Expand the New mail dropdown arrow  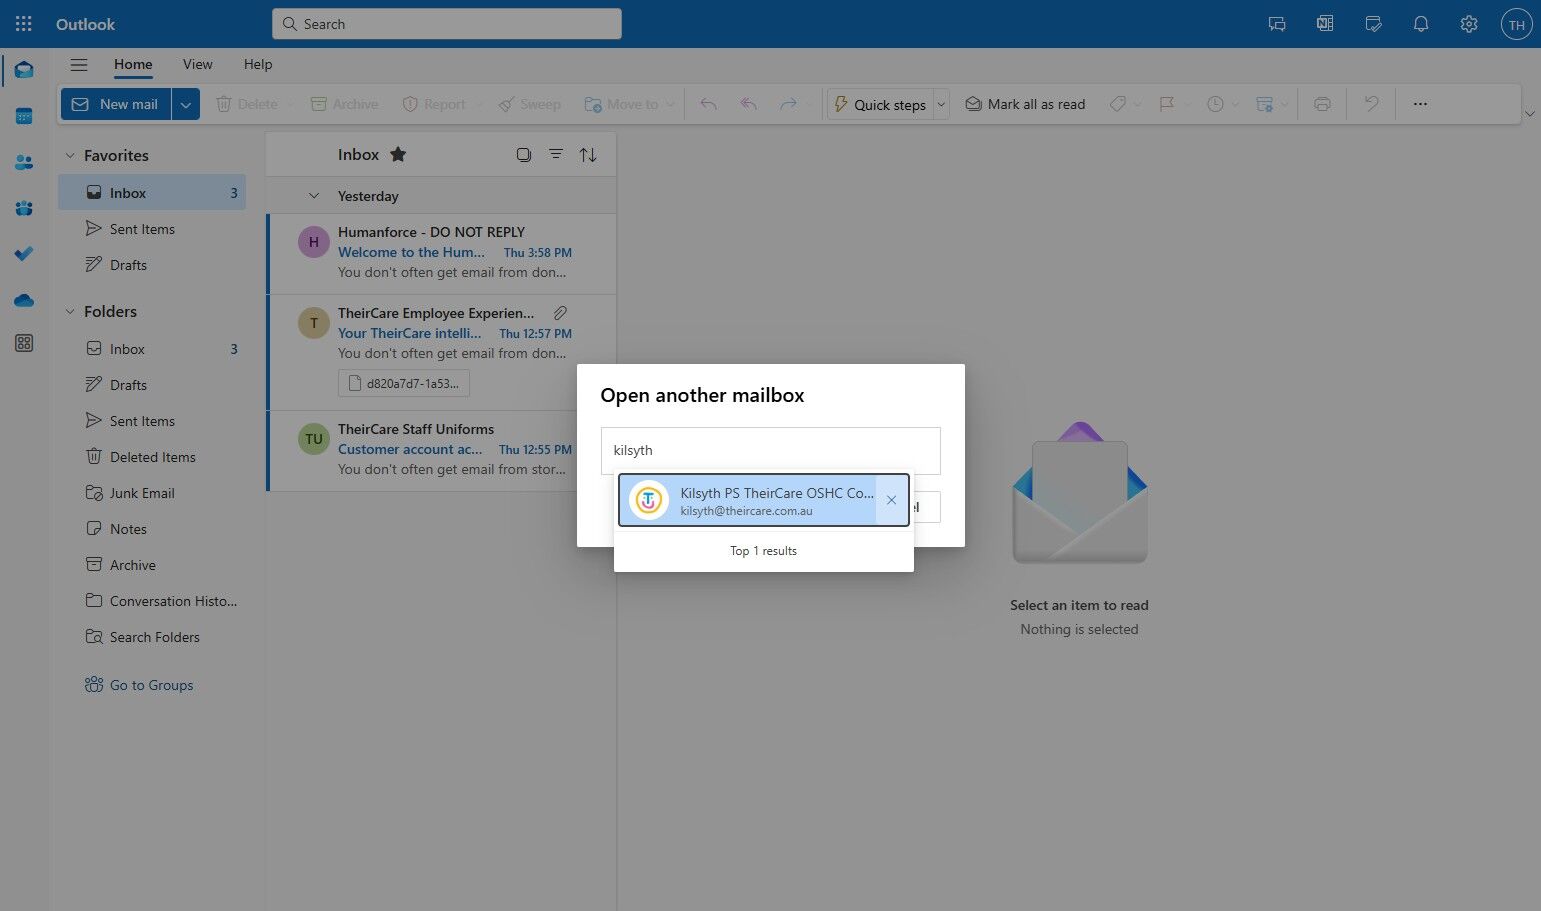(186, 104)
